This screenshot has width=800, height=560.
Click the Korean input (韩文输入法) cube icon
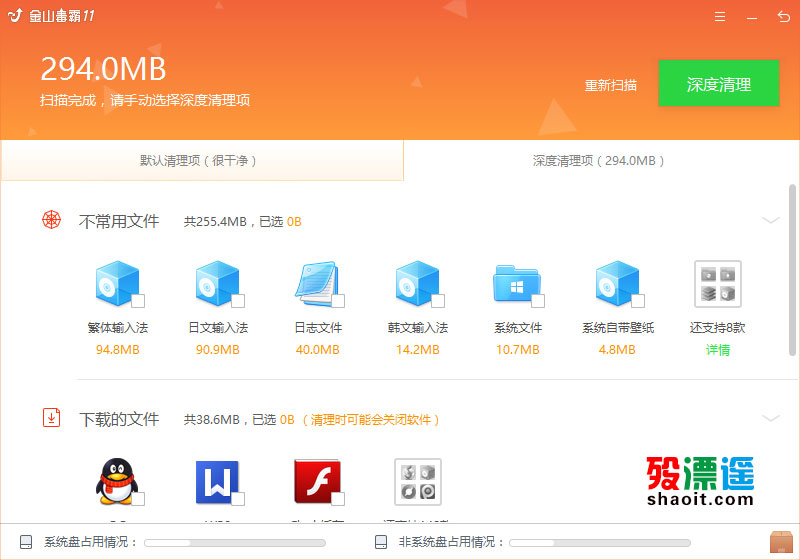417,283
